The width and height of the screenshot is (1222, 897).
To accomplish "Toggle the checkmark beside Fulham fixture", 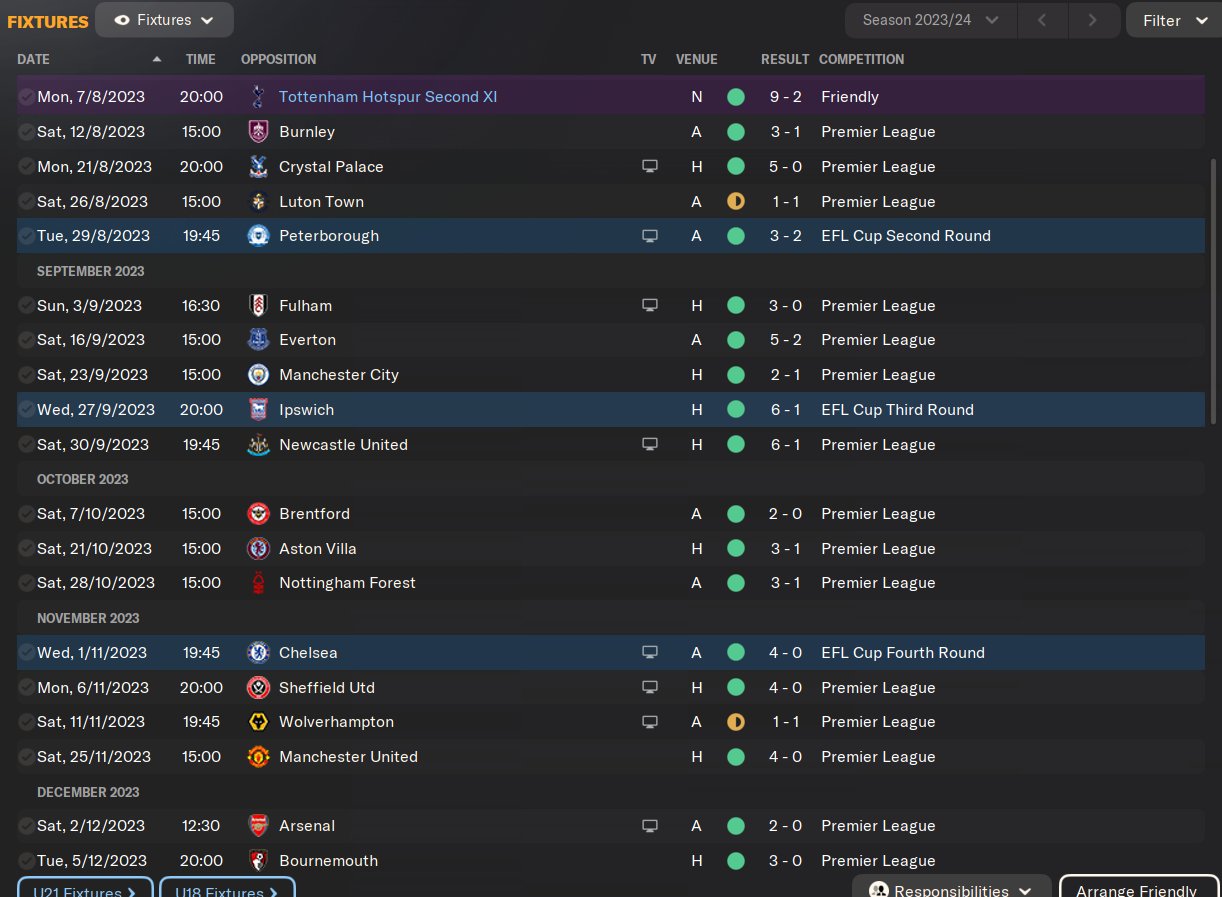I will (26, 306).
